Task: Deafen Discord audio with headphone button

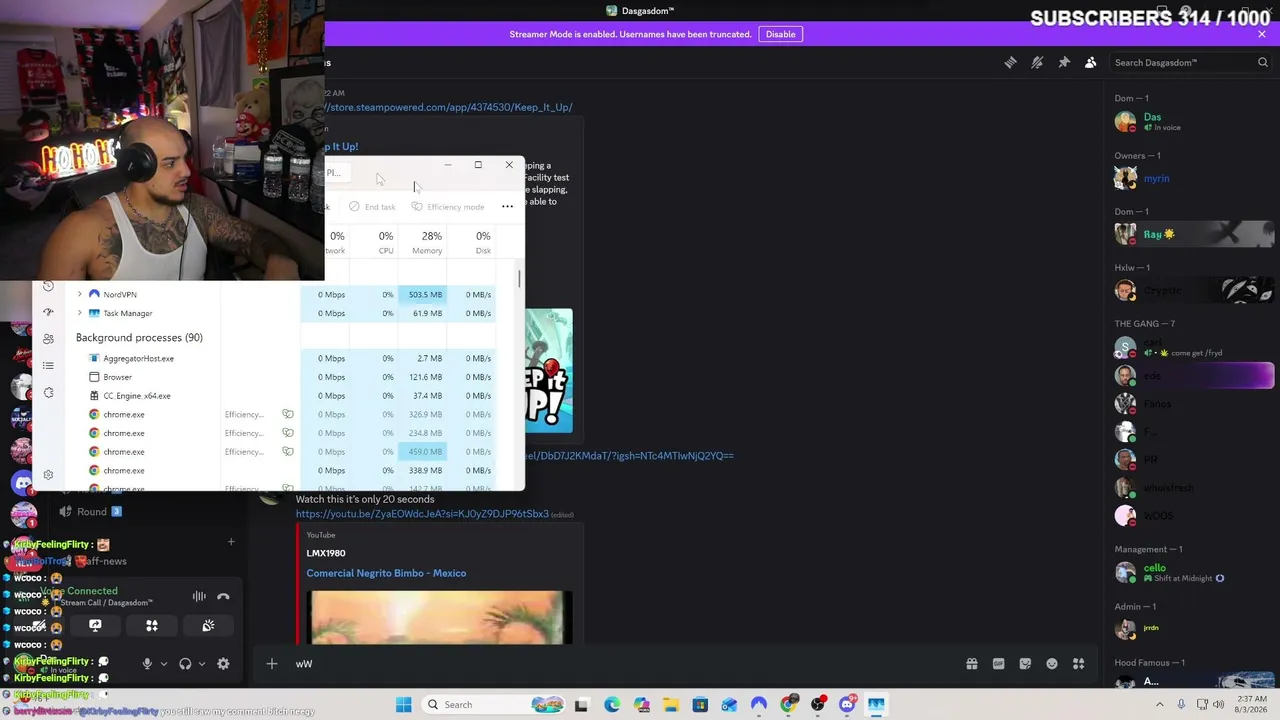Action: pyautogui.click(x=185, y=663)
